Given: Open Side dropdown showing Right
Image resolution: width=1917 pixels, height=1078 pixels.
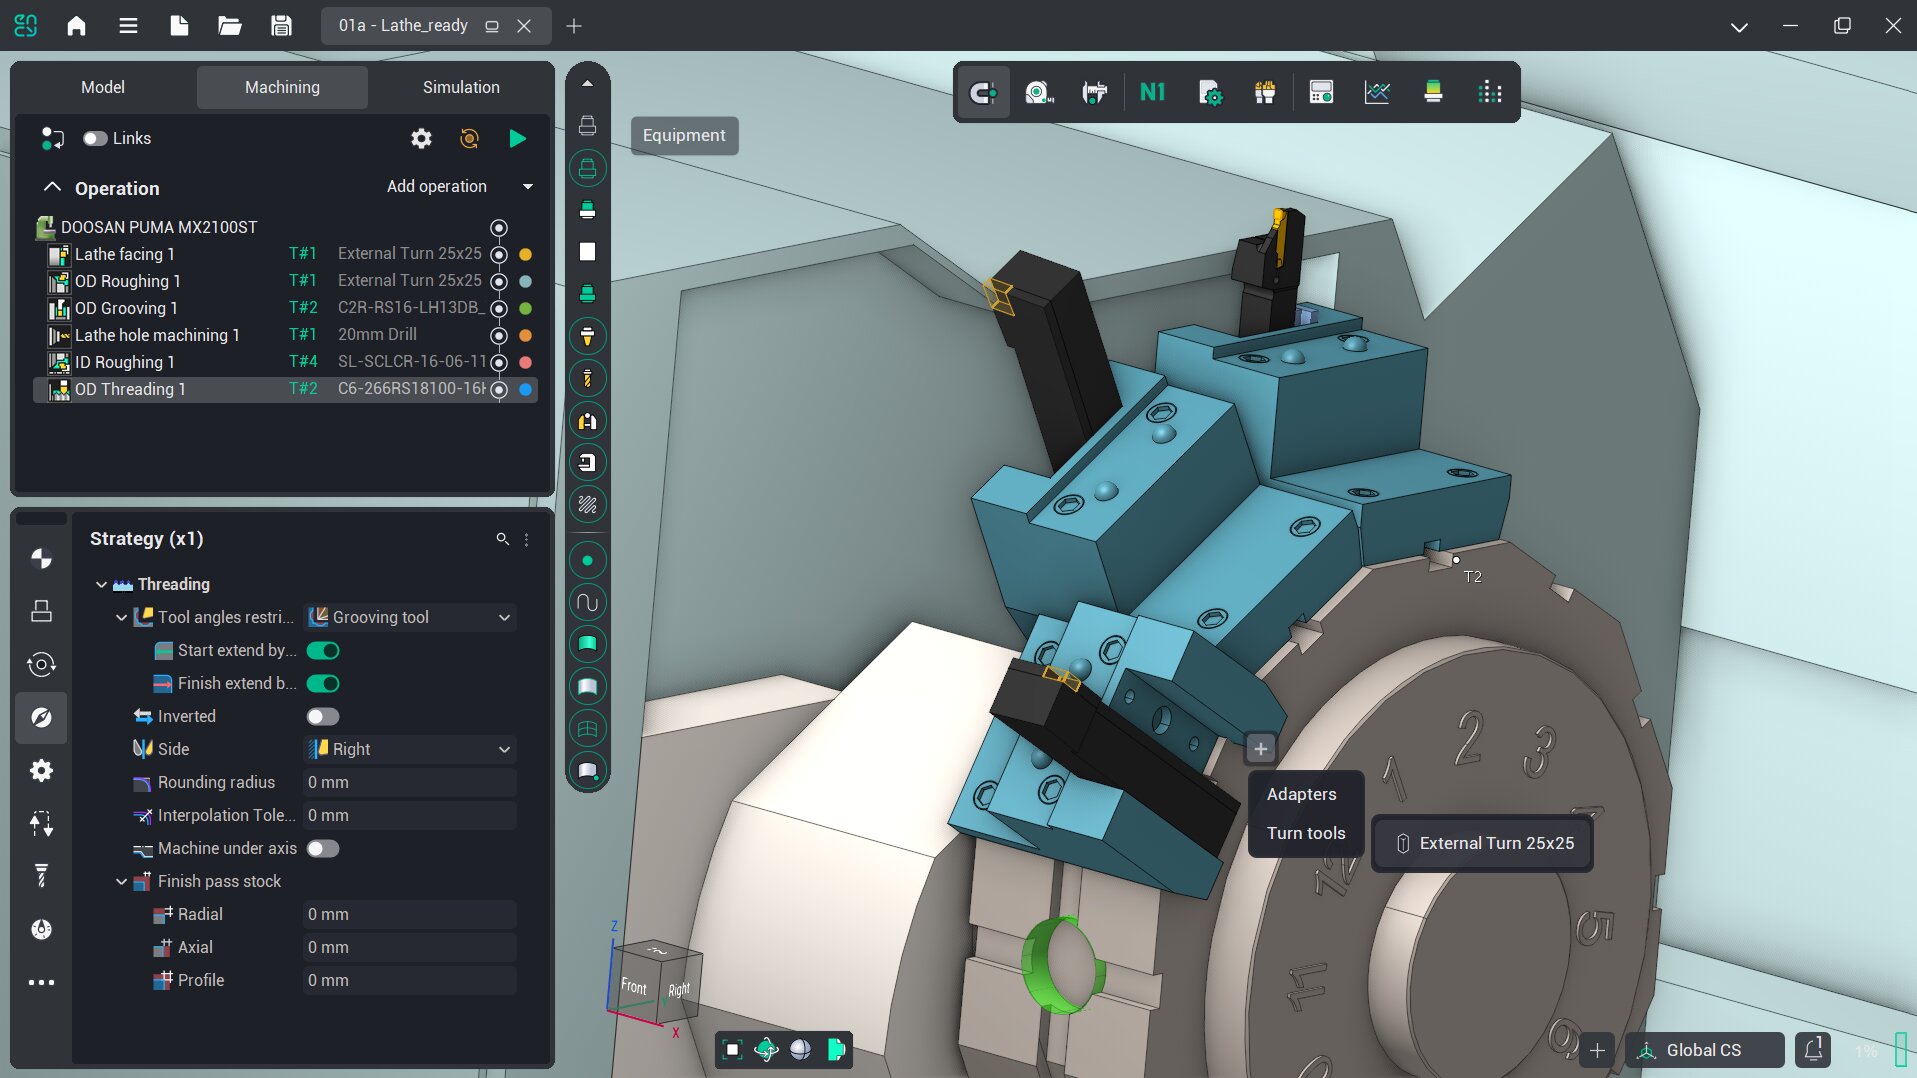Looking at the screenshot, I should (410, 749).
